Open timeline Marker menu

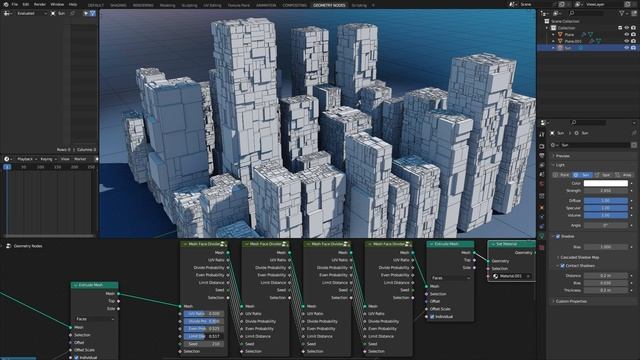pos(80,159)
